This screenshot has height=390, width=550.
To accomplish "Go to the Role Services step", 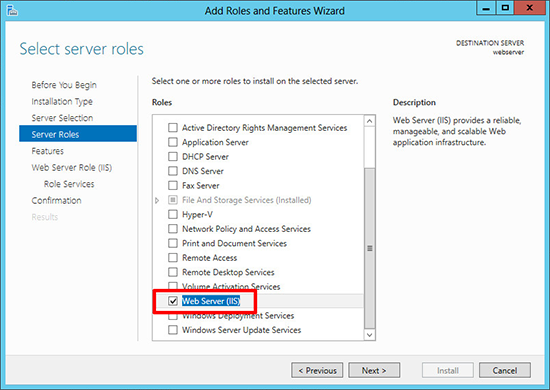I will [69, 184].
